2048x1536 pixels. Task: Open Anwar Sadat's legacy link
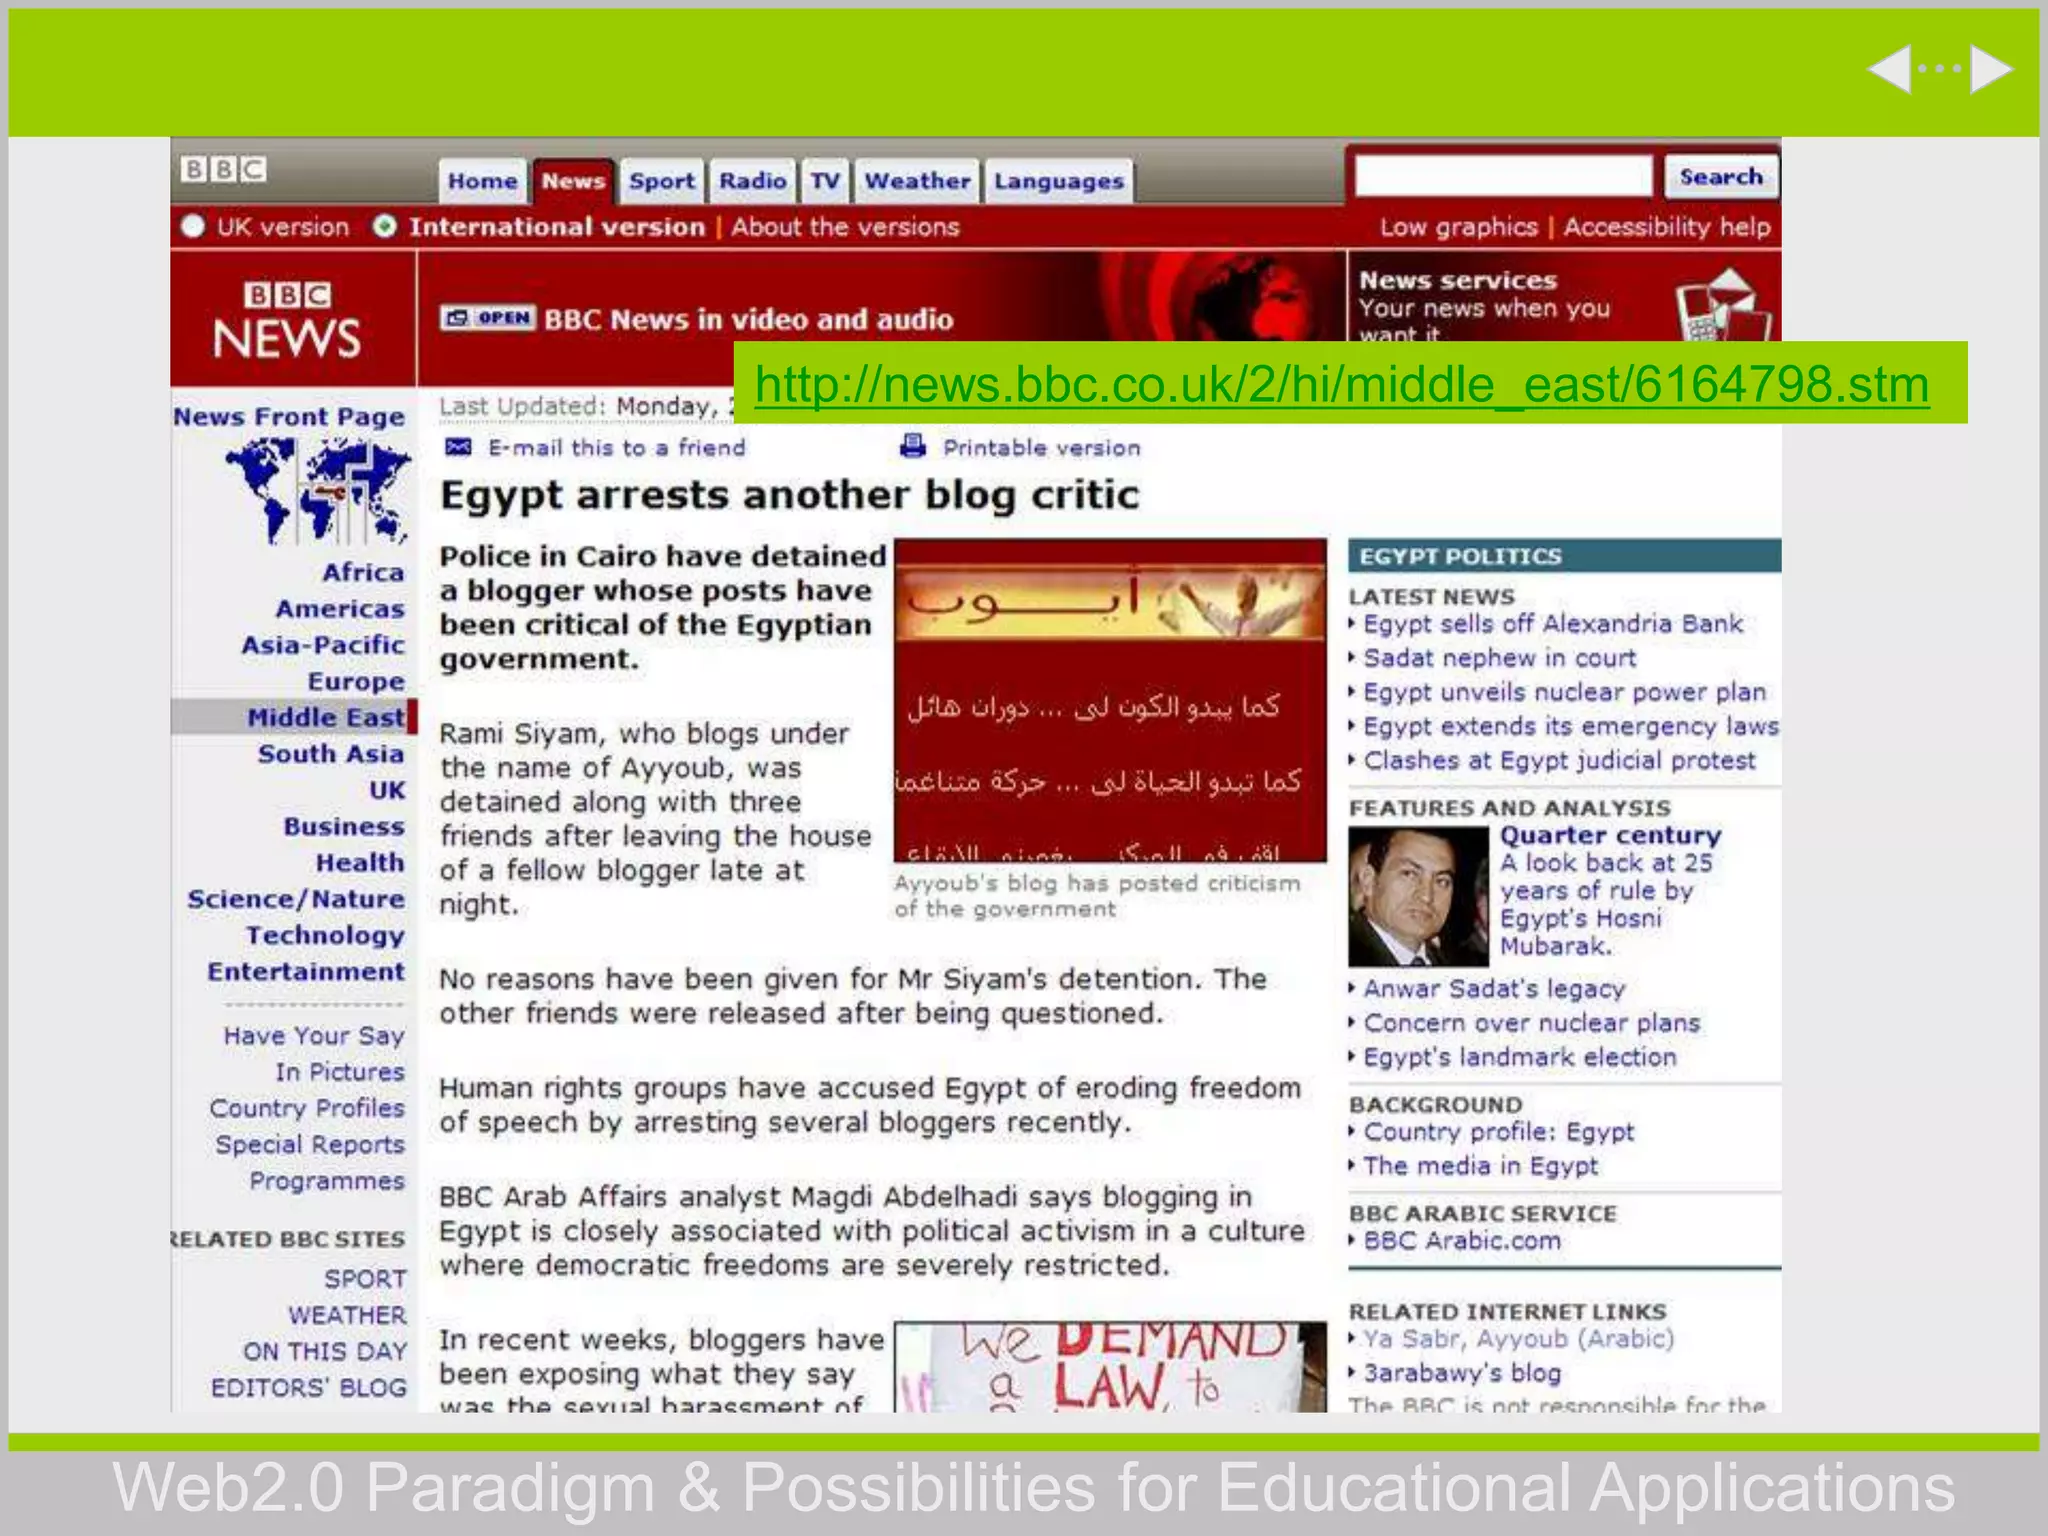(x=1494, y=989)
